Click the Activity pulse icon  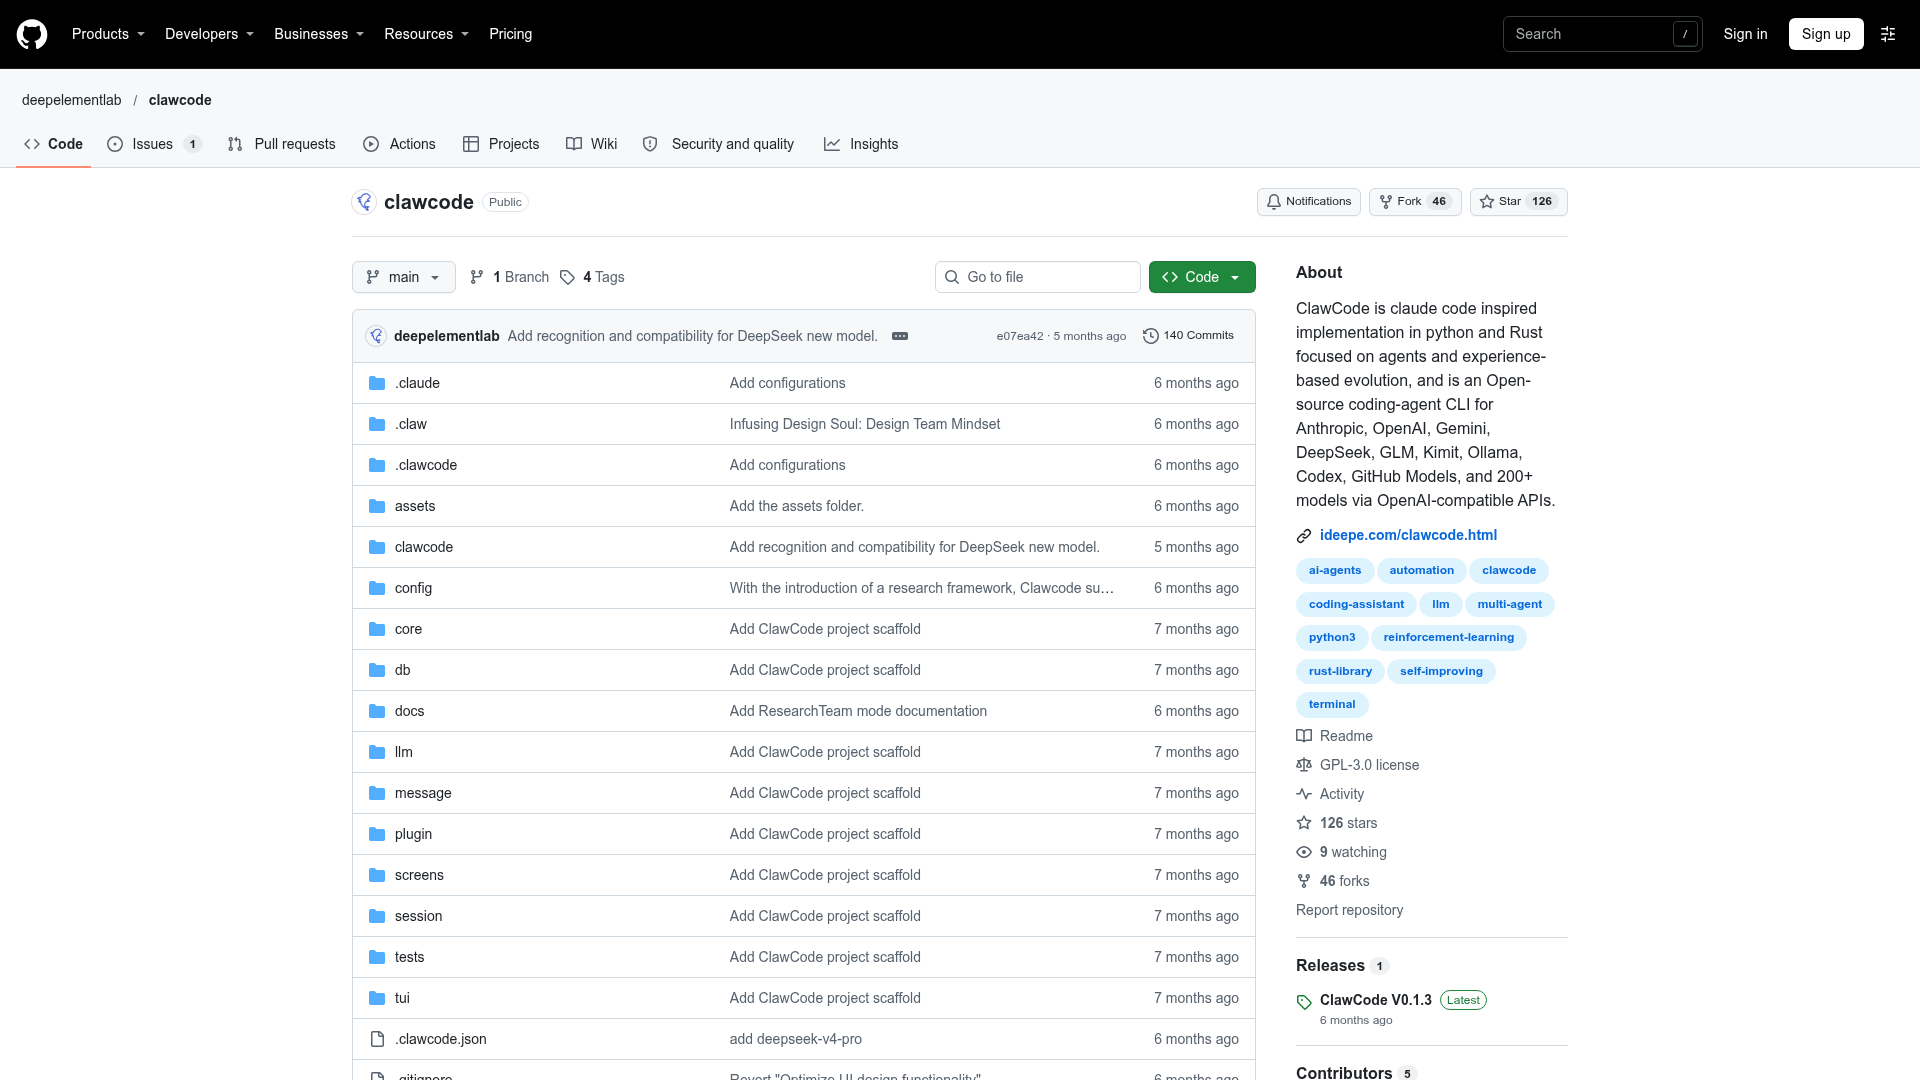[1304, 794]
